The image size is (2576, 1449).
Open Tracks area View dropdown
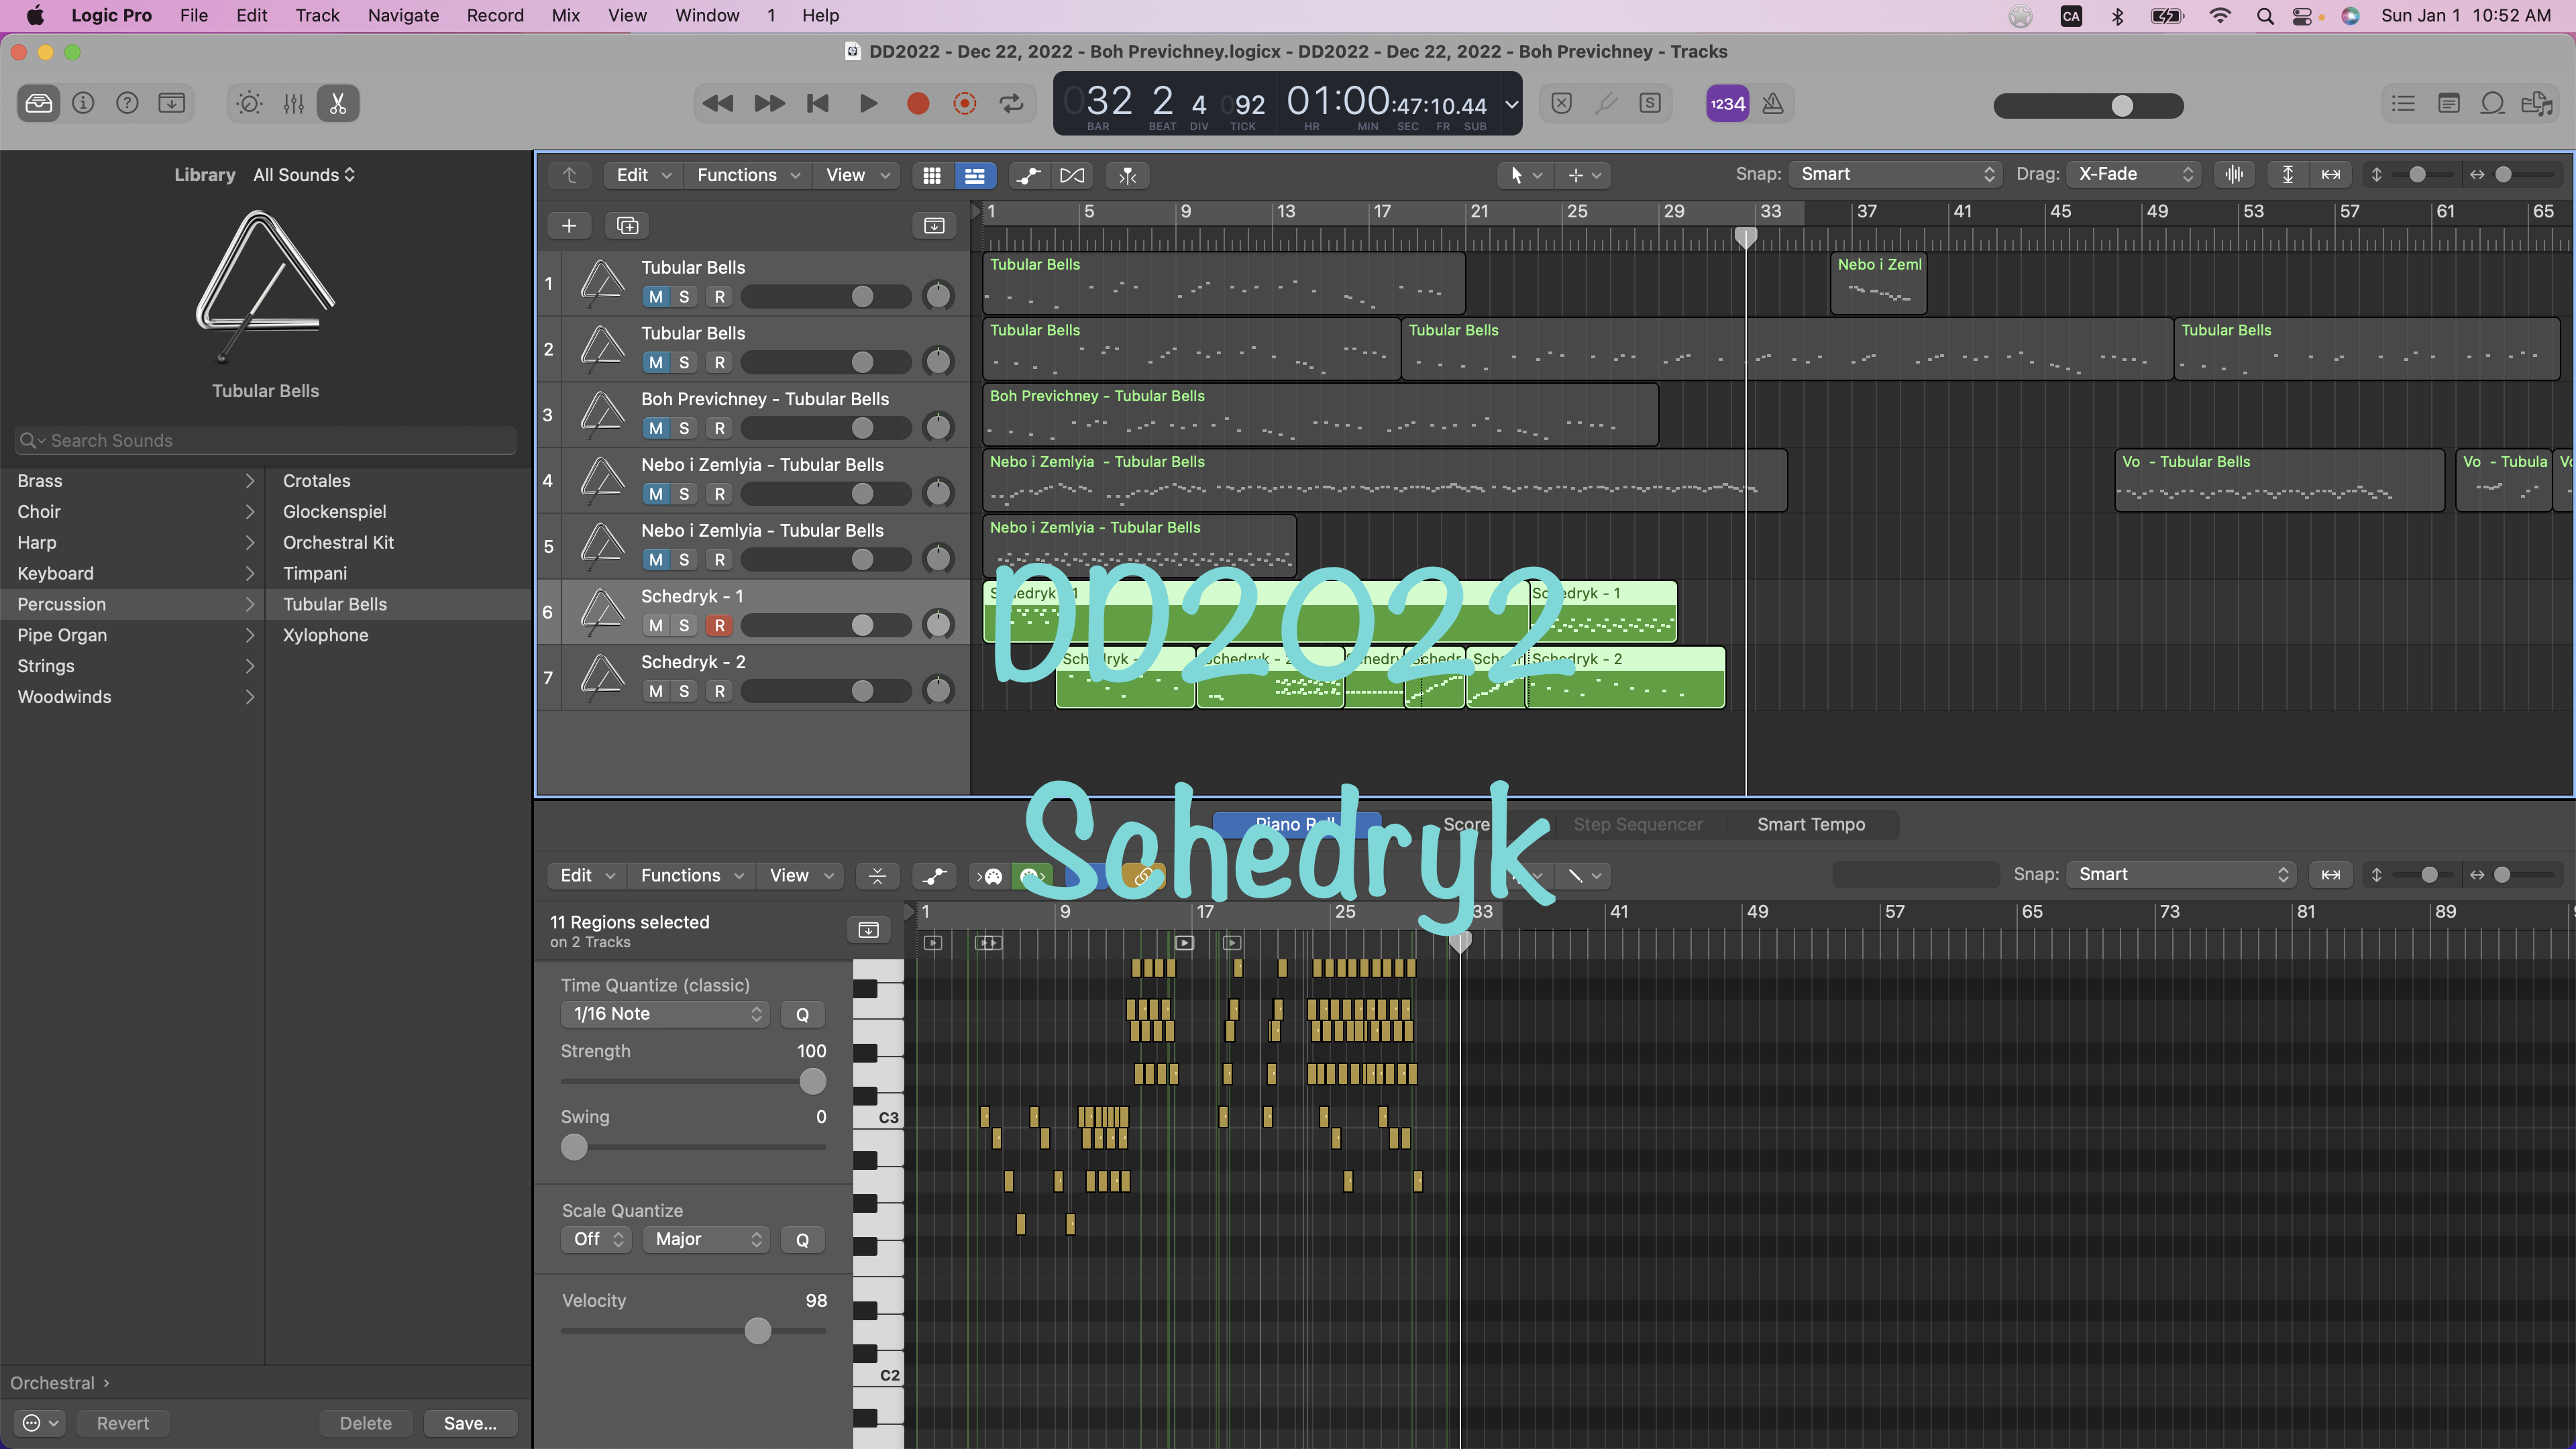pyautogui.click(x=857, y=175)
